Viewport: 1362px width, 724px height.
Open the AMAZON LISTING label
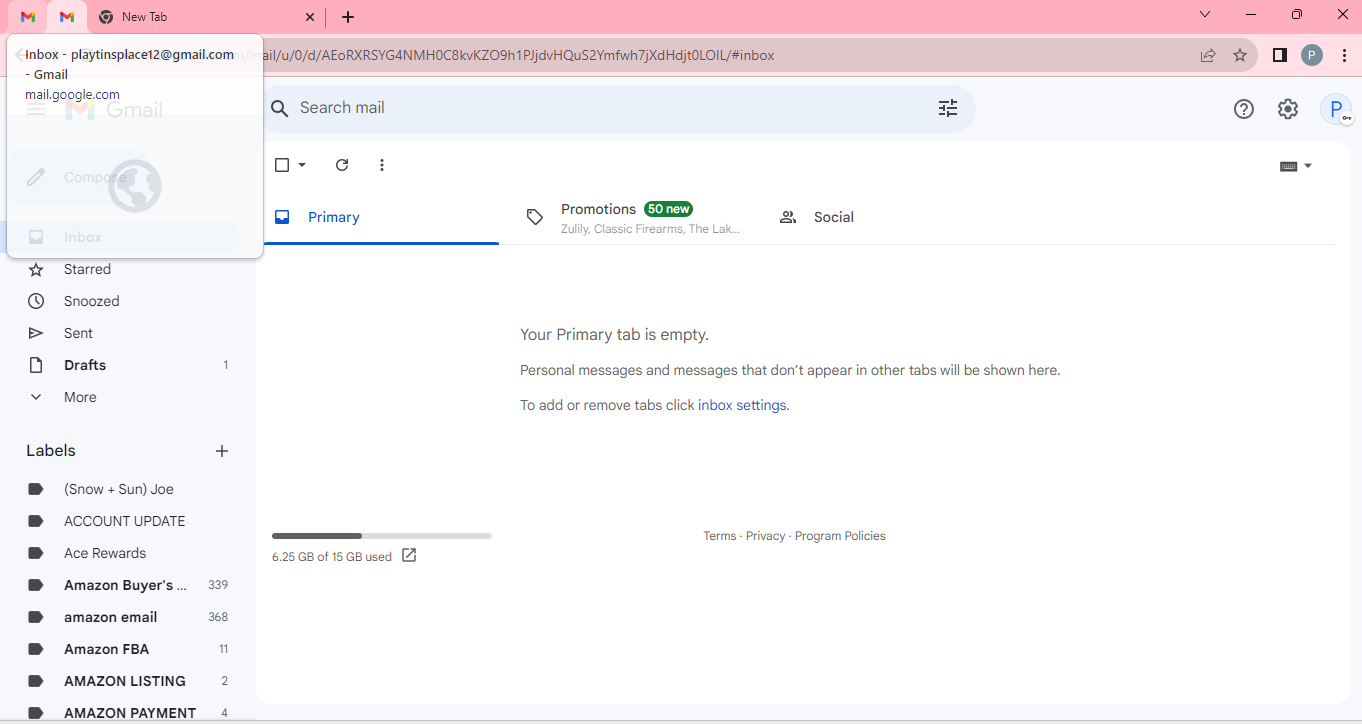pos(125,681)
